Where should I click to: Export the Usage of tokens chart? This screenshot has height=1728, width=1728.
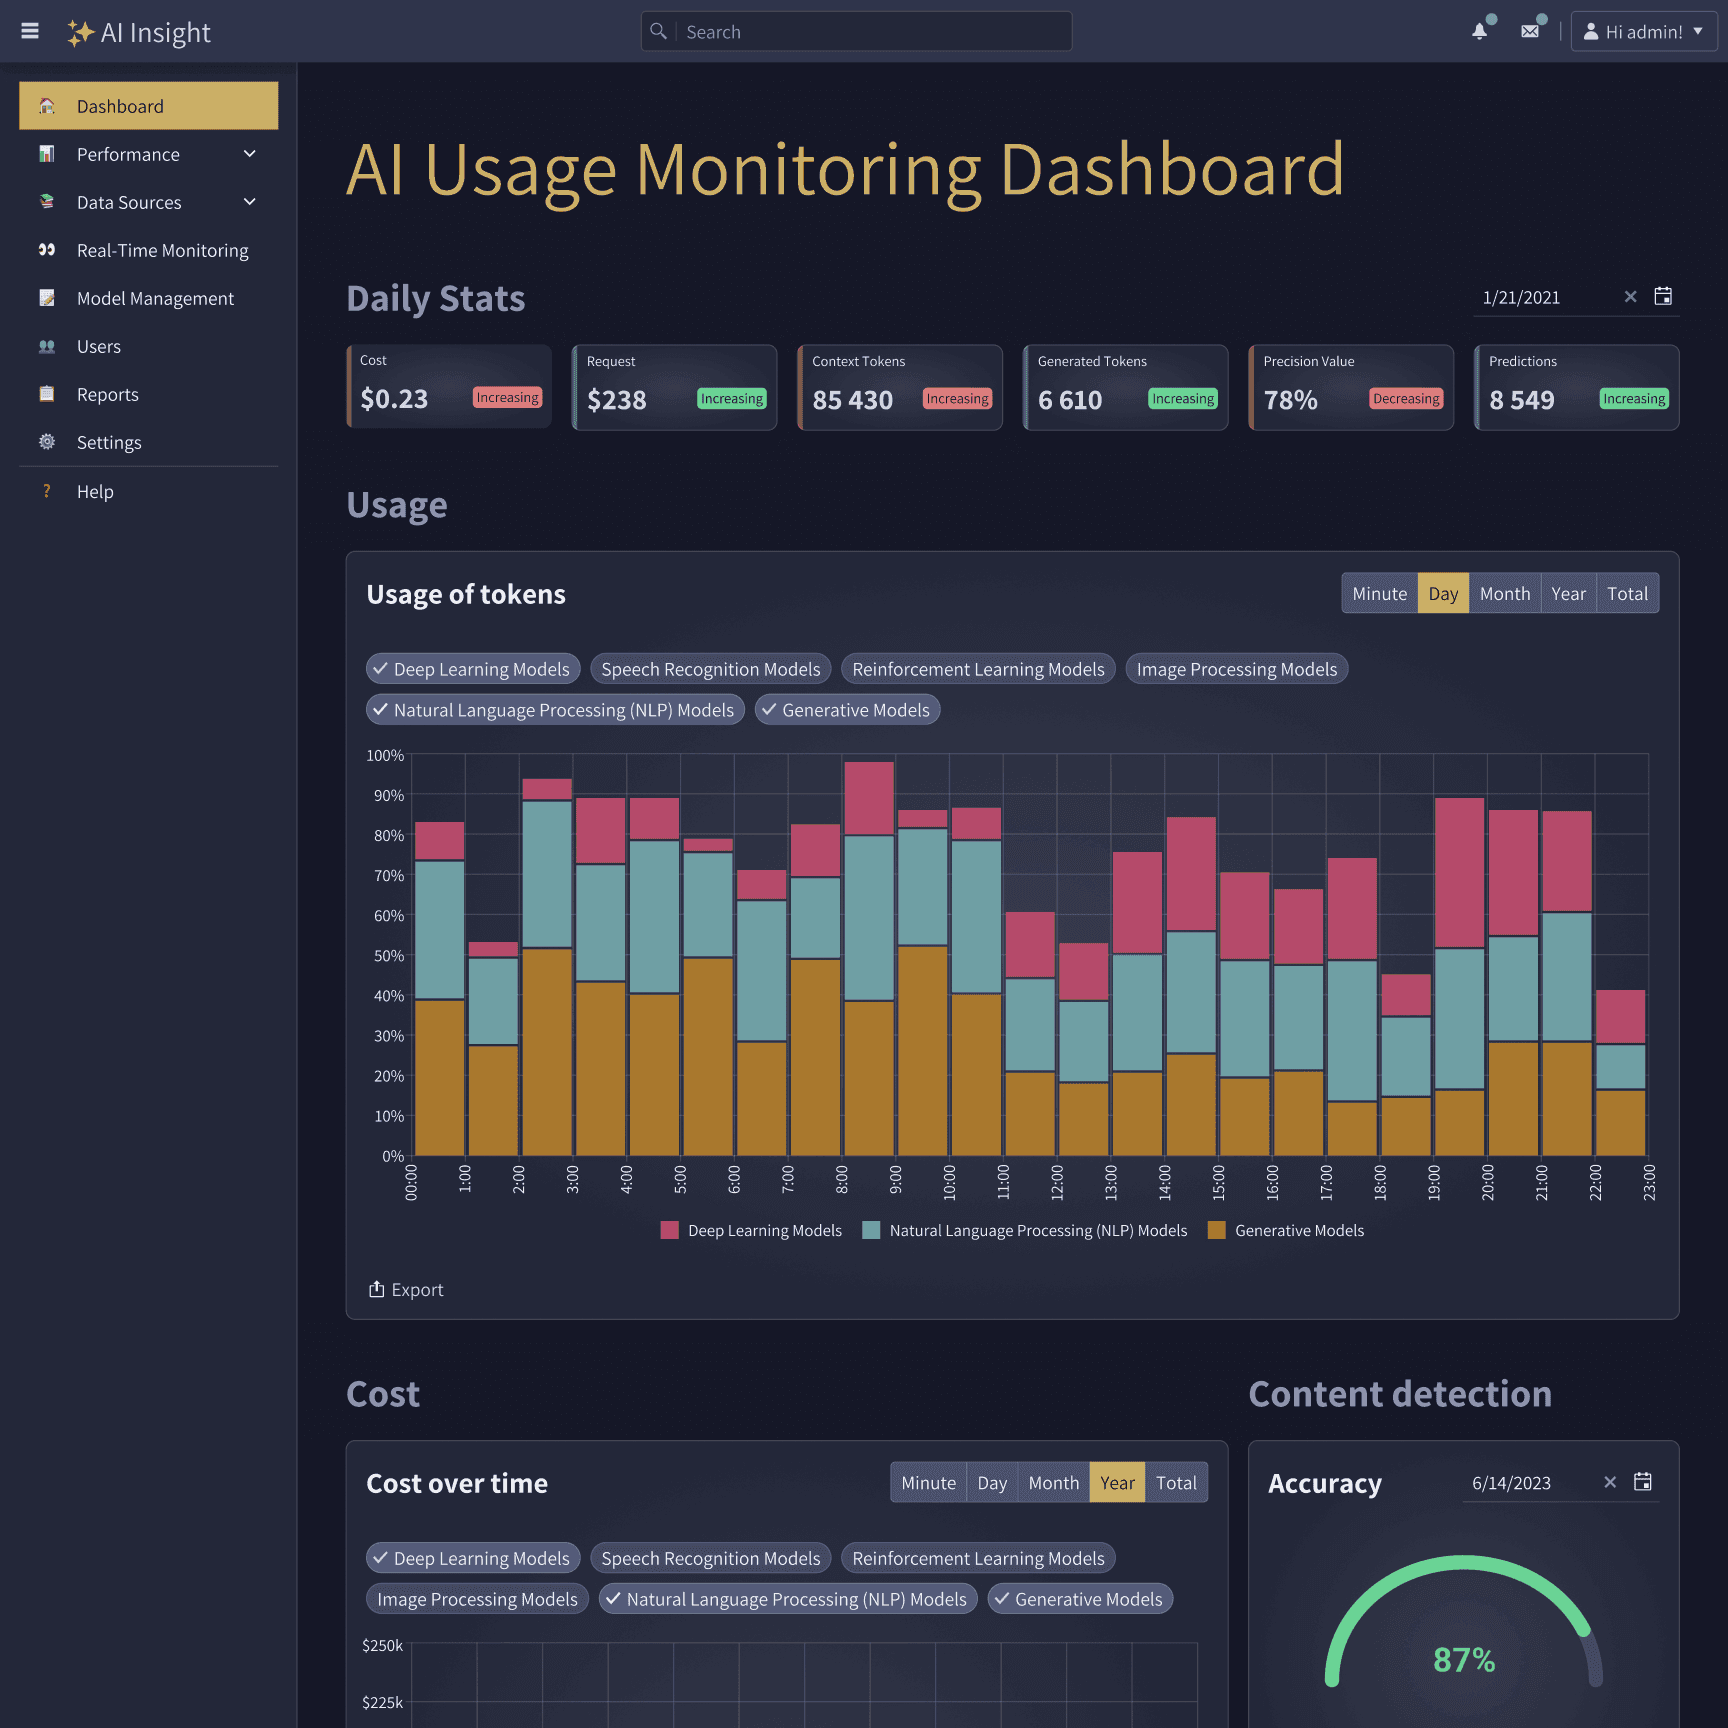[x=406, y=1289]
